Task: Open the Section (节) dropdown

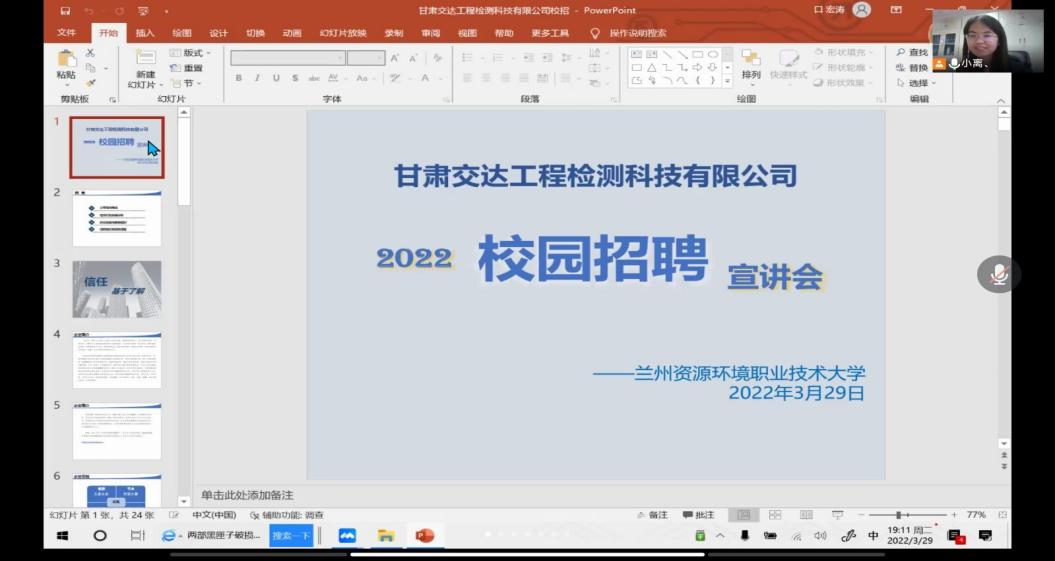Action: coord(185,83)
